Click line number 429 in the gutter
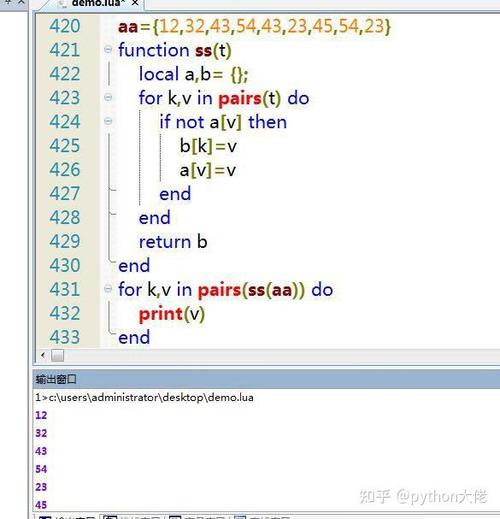500x519 pixels. [65, 241]
